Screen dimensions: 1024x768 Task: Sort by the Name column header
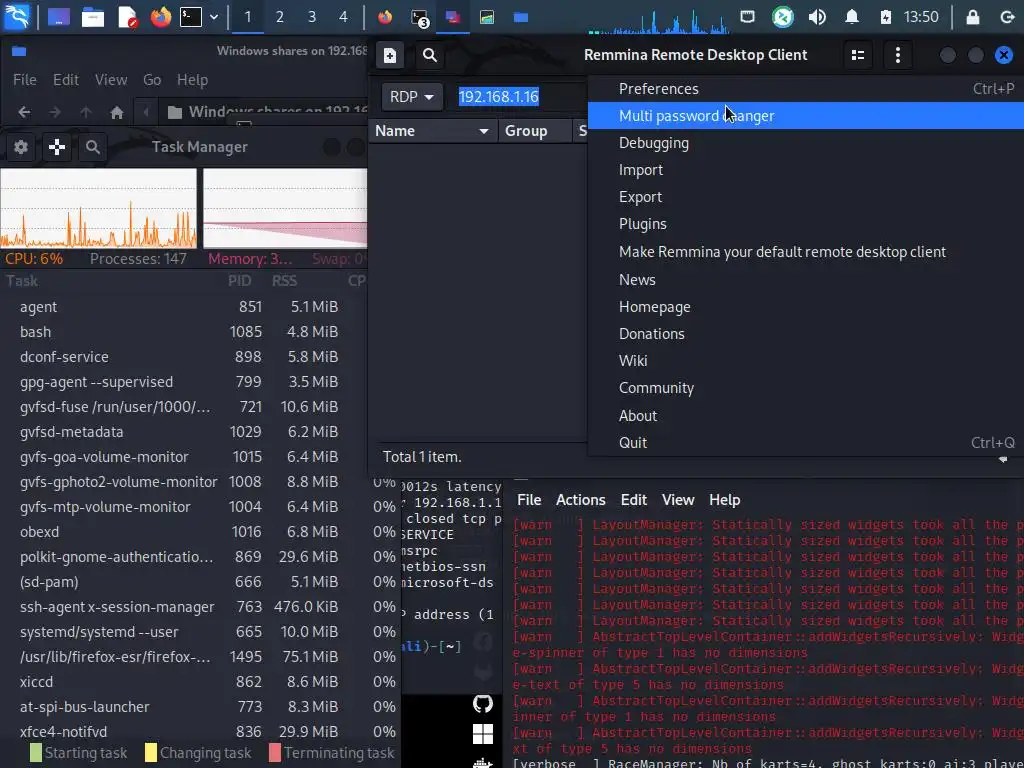(432, 131)
